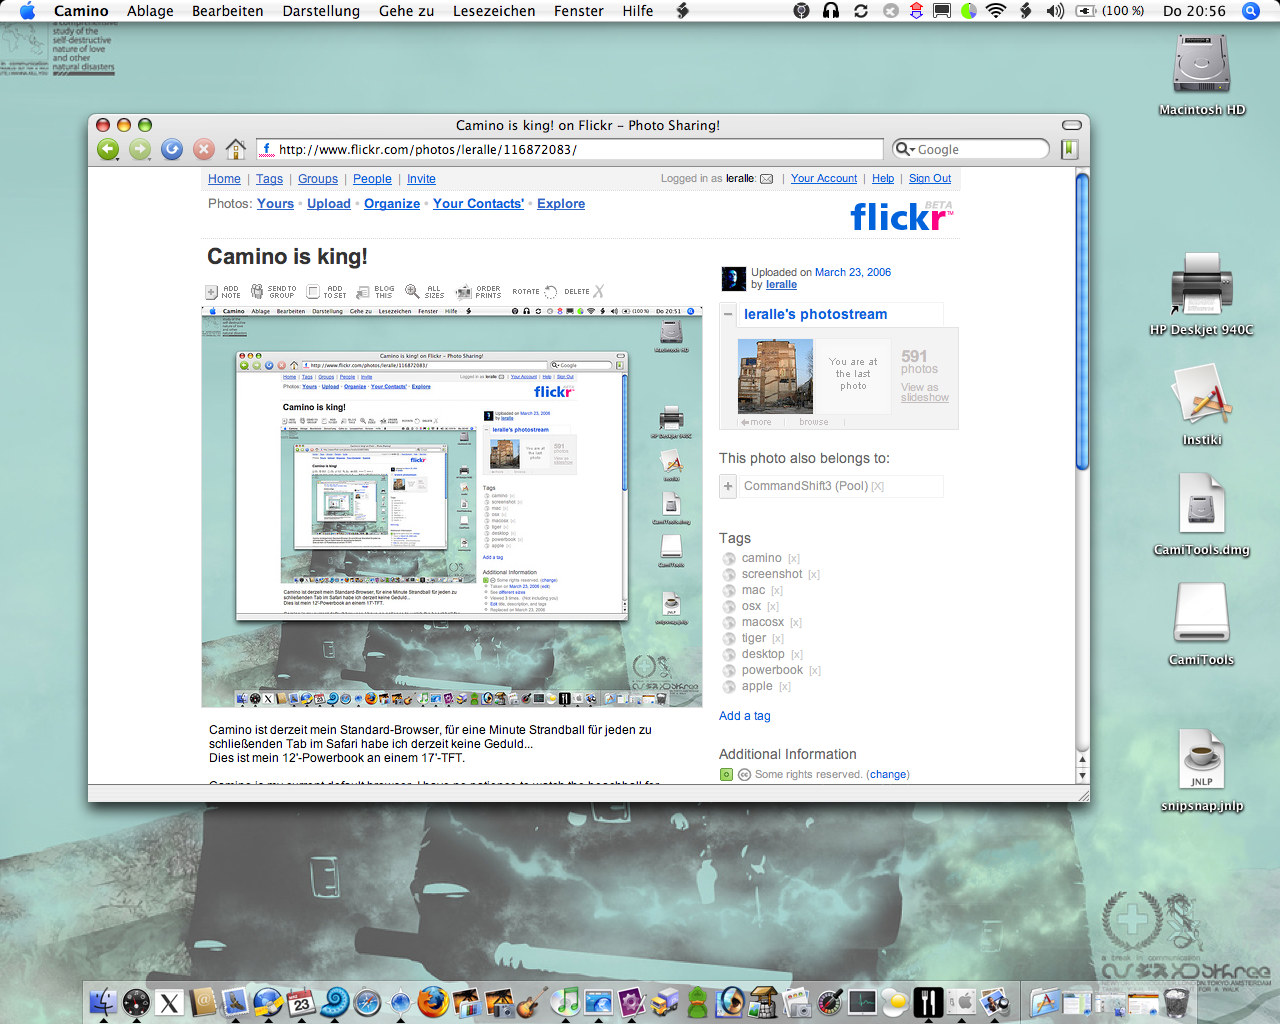Click the URL address field
Image resolution: width=1280 pixels, height=1024 pixels.
tap(570, 149)
